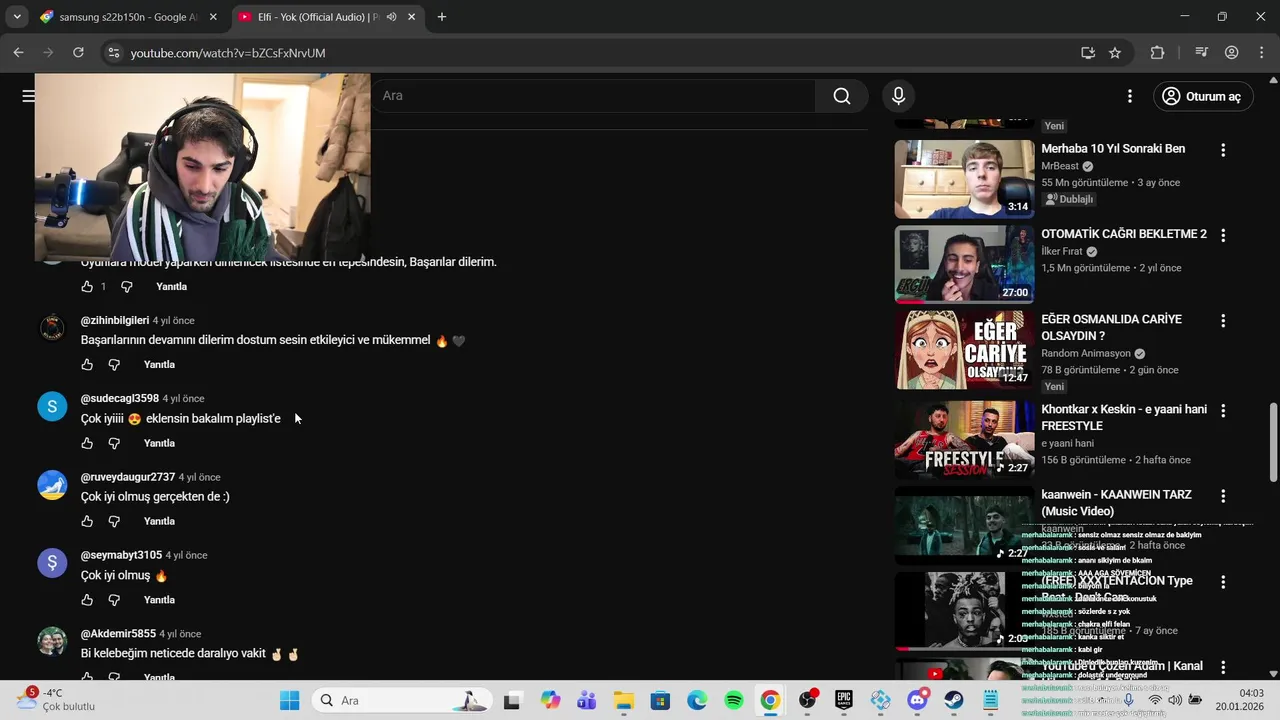Switch to the samsung s22b150n Google tab
Viewport: 1280px width, 720px height.
(x=129, y=17)
